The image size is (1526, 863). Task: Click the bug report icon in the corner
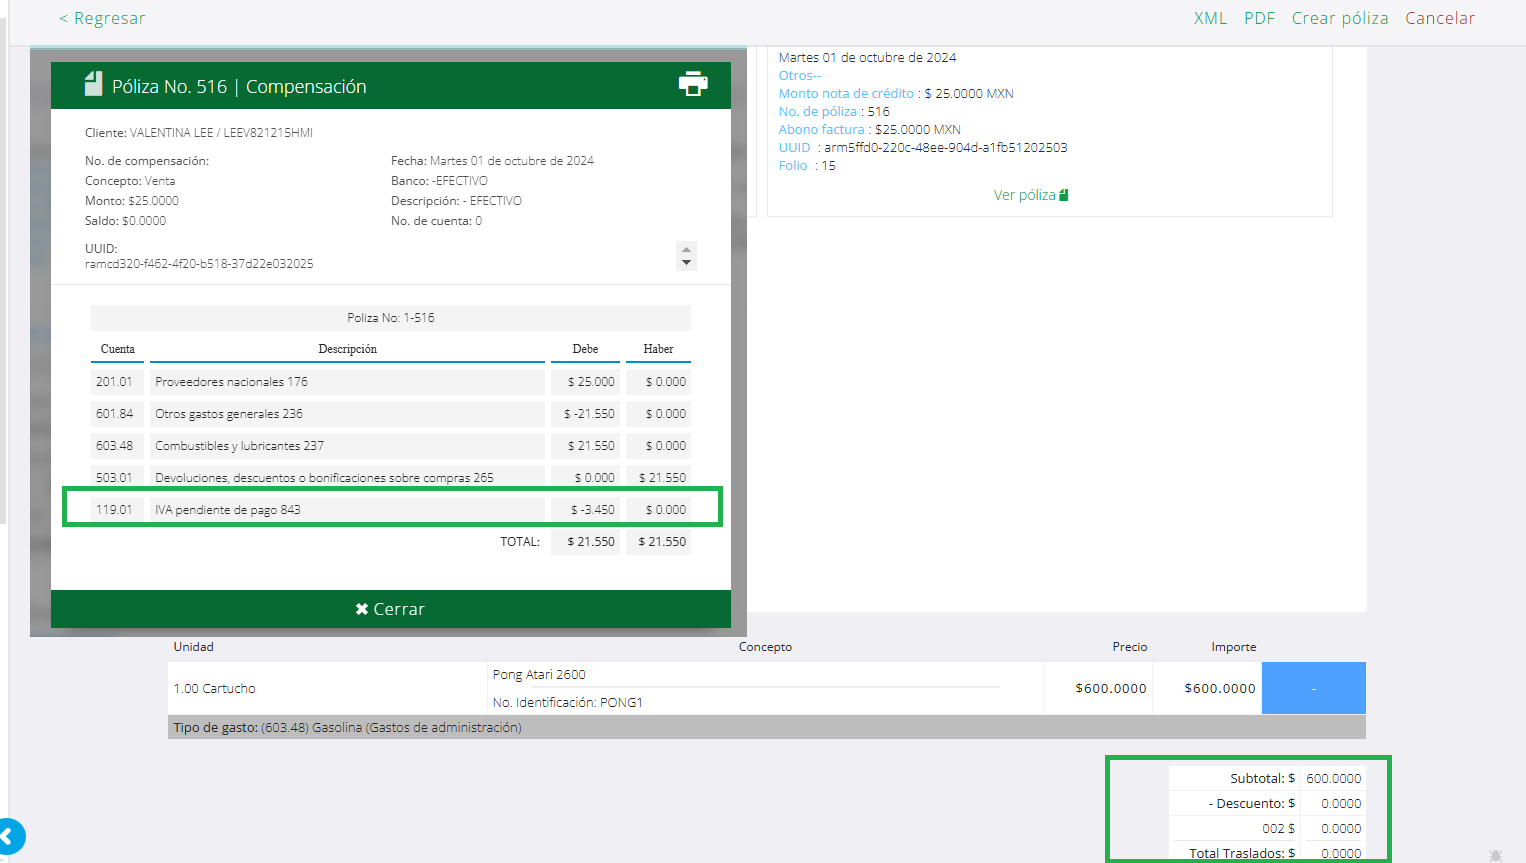[1495, 855]
